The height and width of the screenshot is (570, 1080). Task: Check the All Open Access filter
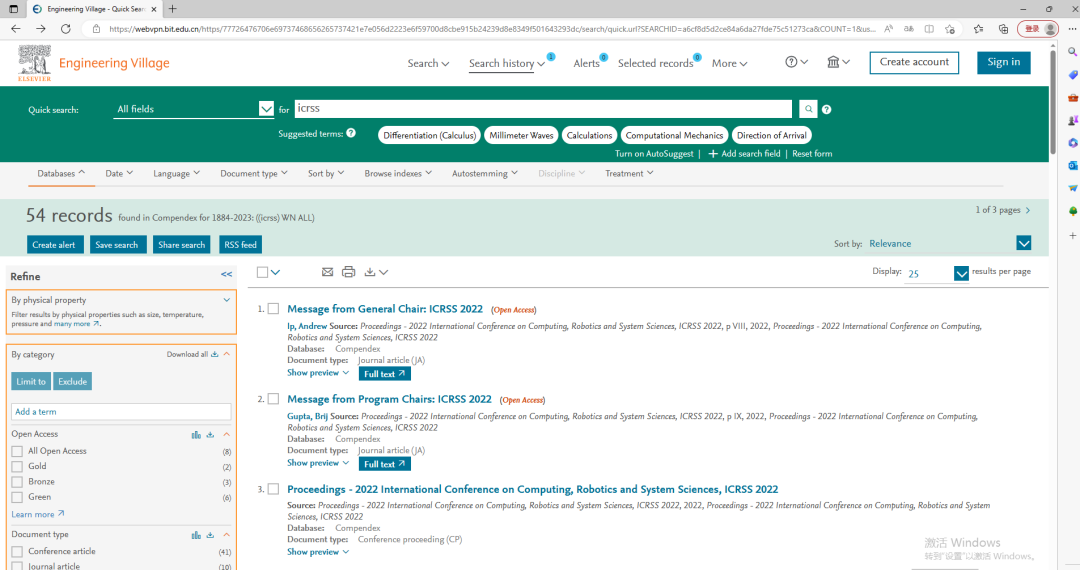click(x=17, y=452)
